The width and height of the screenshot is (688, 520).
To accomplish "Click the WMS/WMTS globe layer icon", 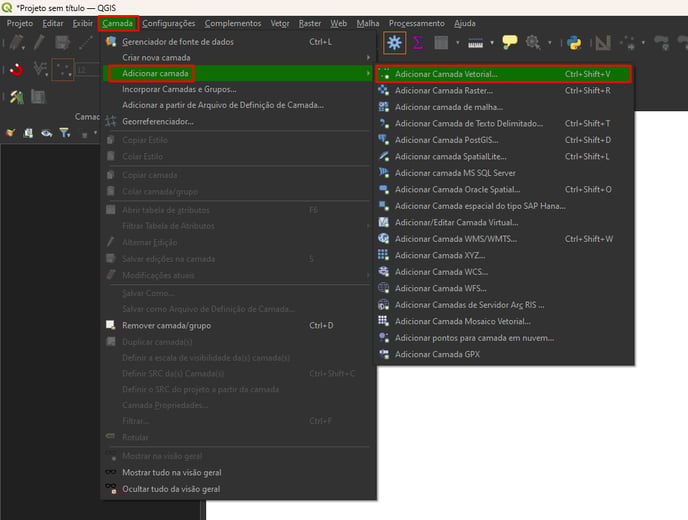I will point(383,238).
